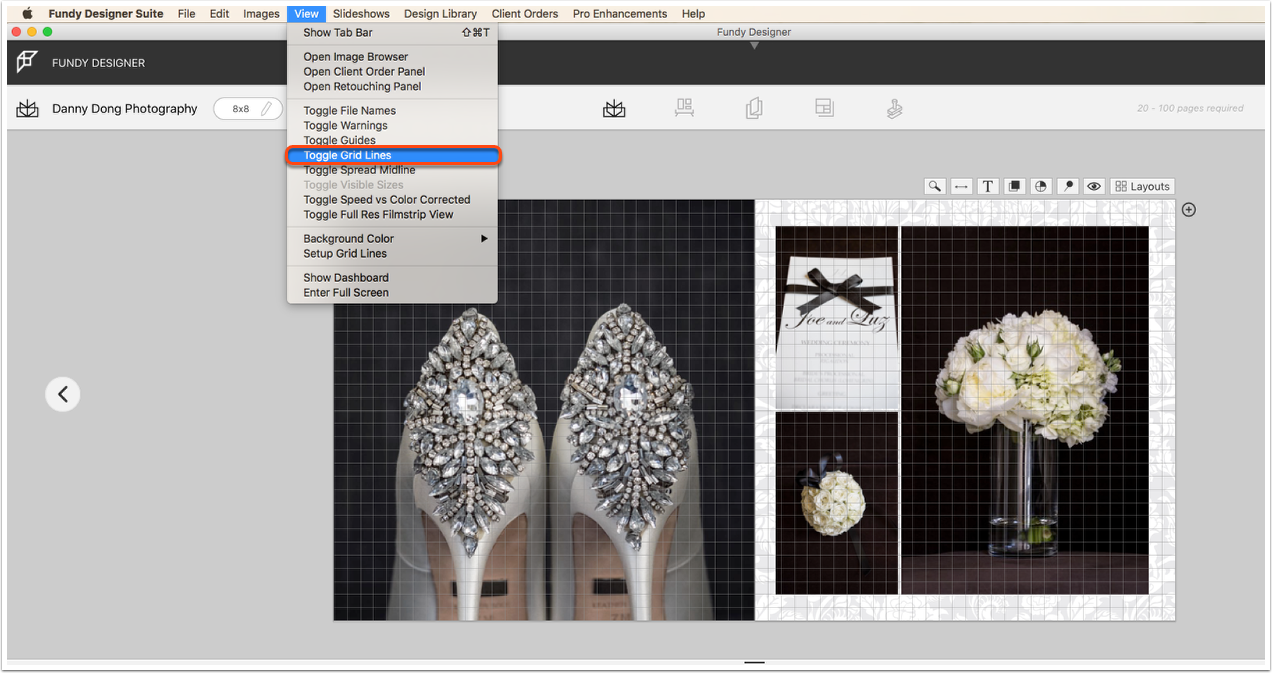Click the circled plus to add spread
This screenshot has width=1272, height=673.
point(1188,209)
